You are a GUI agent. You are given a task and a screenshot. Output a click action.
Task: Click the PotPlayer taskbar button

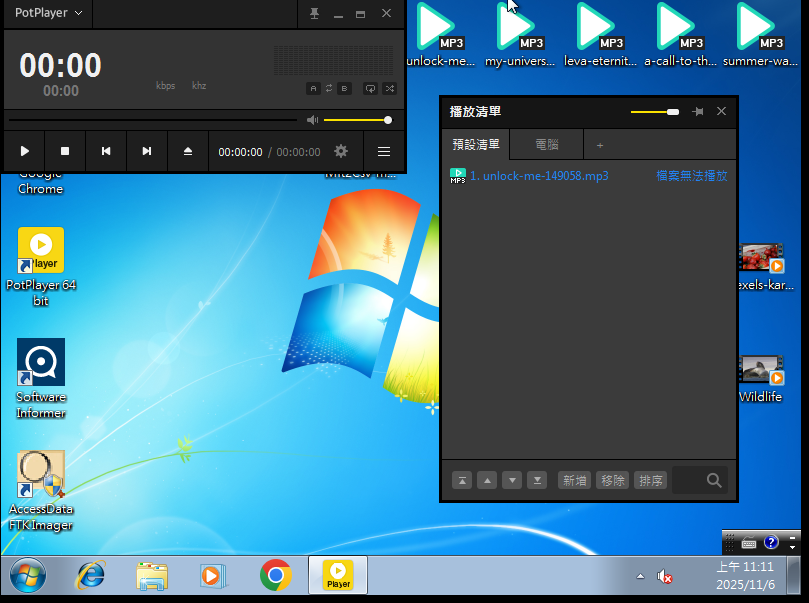[x=338, y=575]
